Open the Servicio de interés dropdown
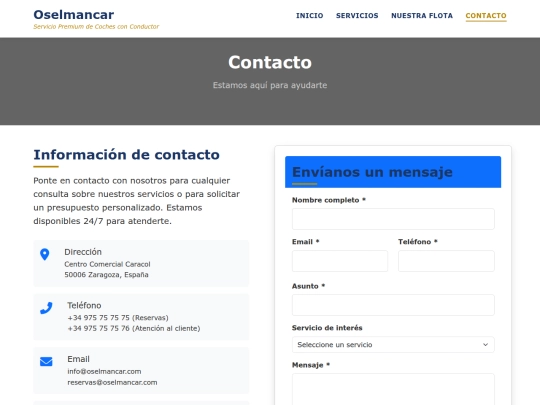540x405 pixels. [x=393, y=344]
